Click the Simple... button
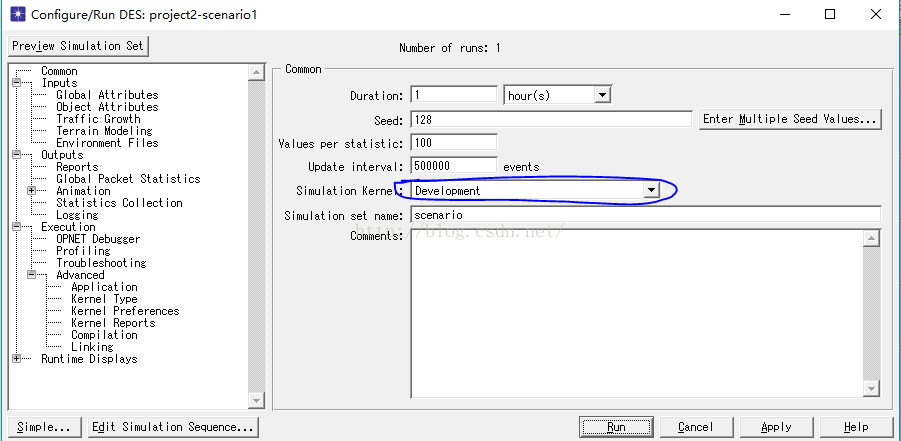Viewport: 901px width, 441px height. coord(44,427)
